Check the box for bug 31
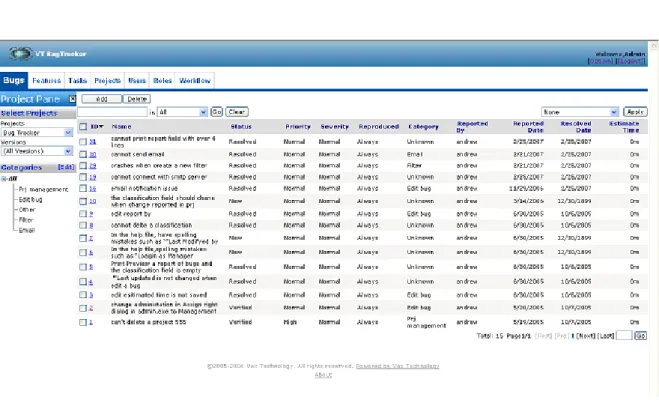 83,142
